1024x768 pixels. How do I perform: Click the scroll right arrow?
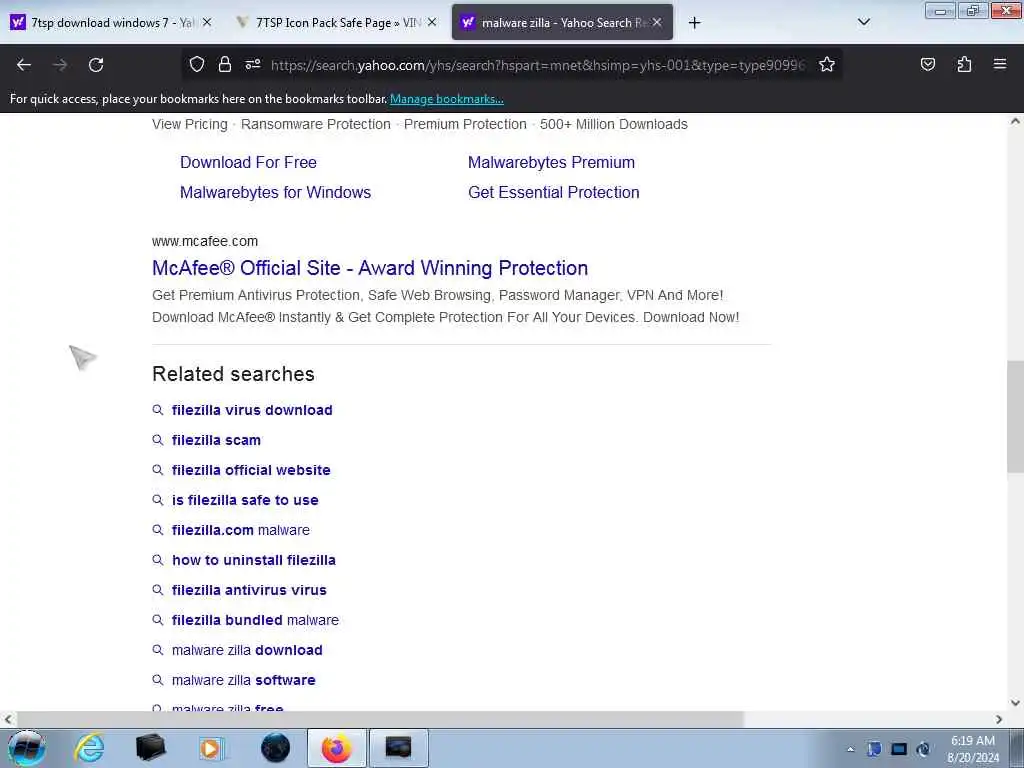[x=999, y=719]
